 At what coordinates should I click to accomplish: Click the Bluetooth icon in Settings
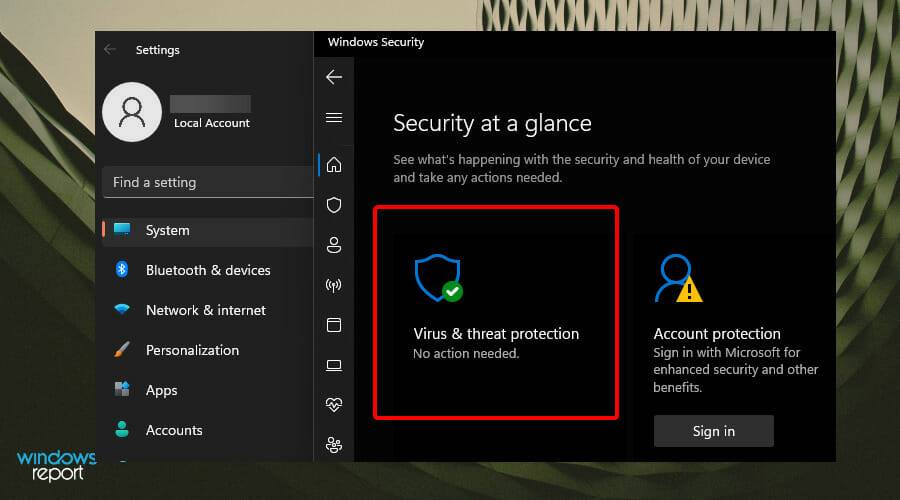click(122, 269)
